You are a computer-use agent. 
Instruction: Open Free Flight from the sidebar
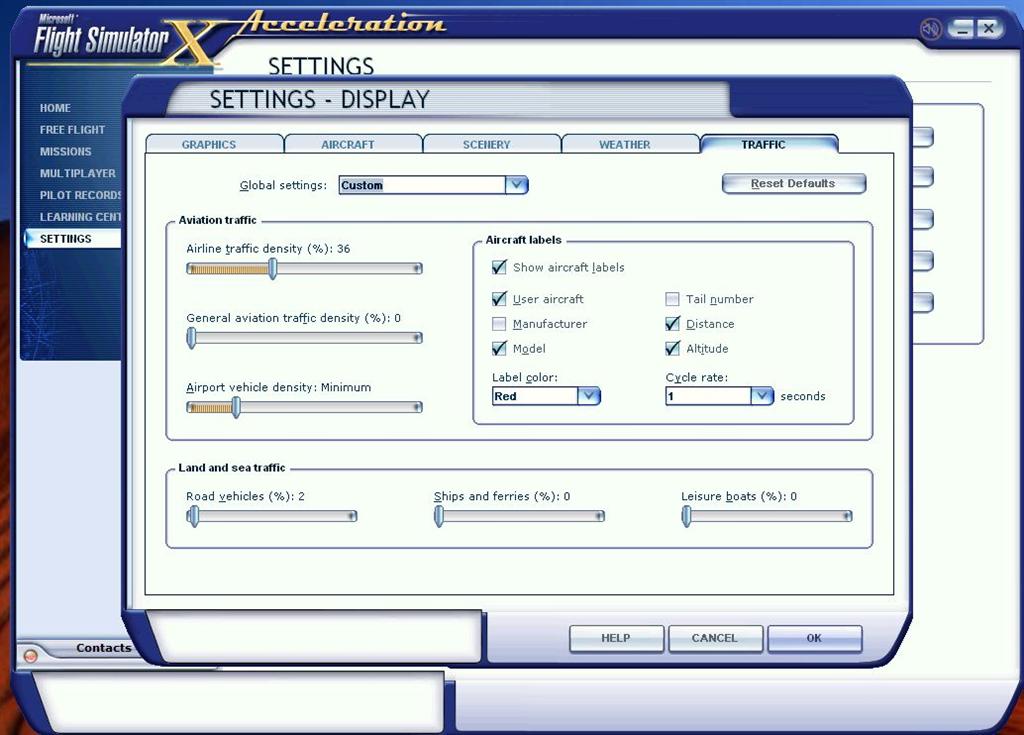tap(72, 130)
